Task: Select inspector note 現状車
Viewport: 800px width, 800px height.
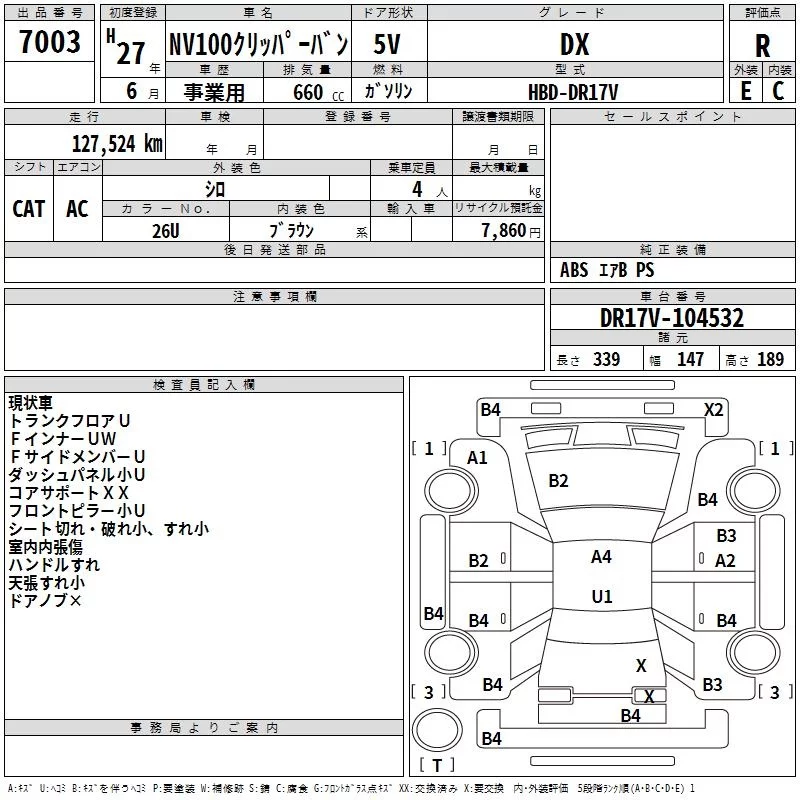Action: coord(31,403)
